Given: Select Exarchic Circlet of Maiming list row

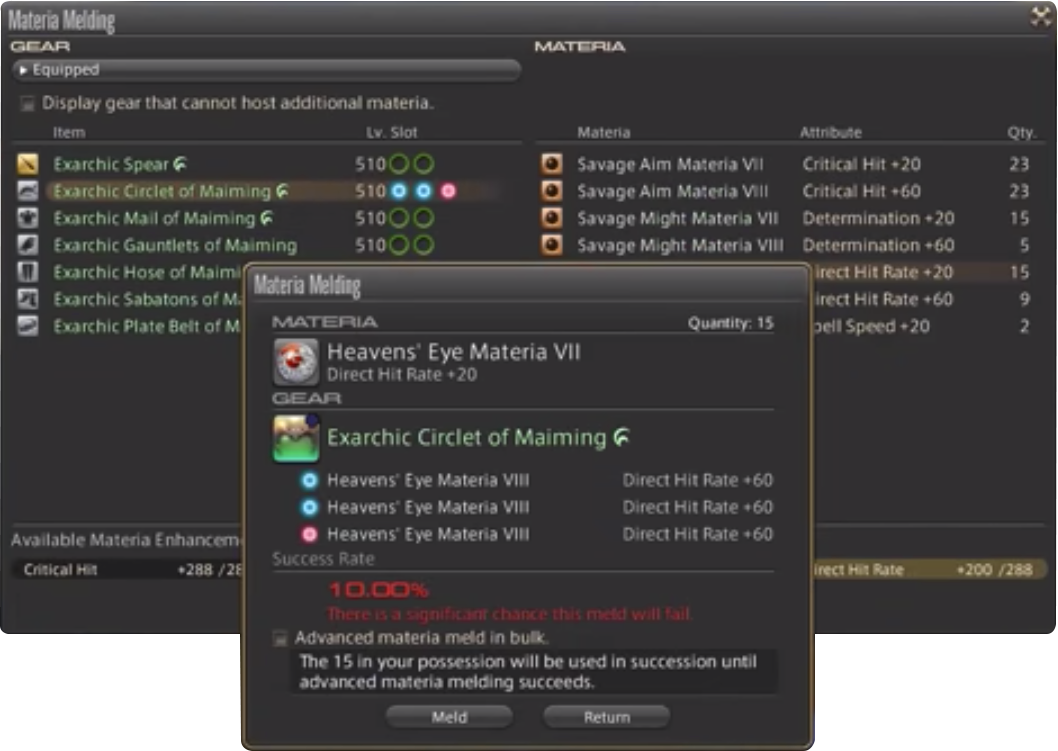Looking at the screenshot, I should (267, 191).
